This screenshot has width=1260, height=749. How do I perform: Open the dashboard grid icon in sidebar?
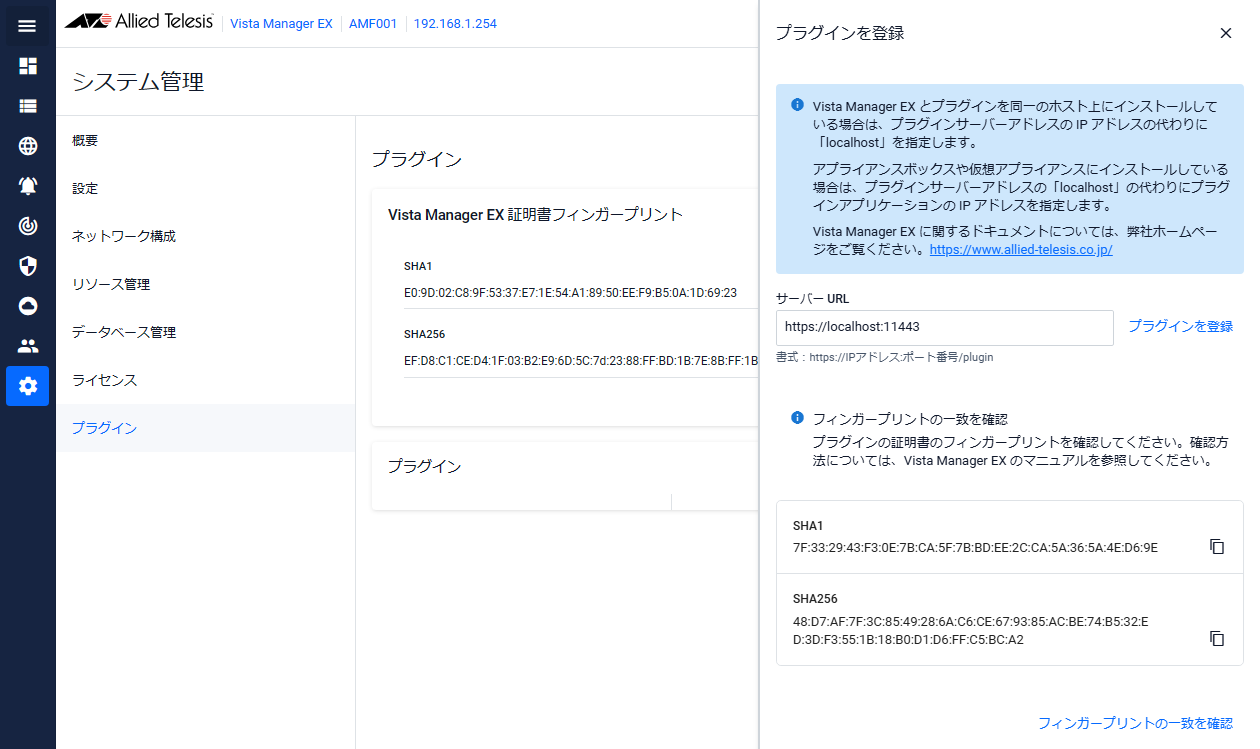(28, 66)
